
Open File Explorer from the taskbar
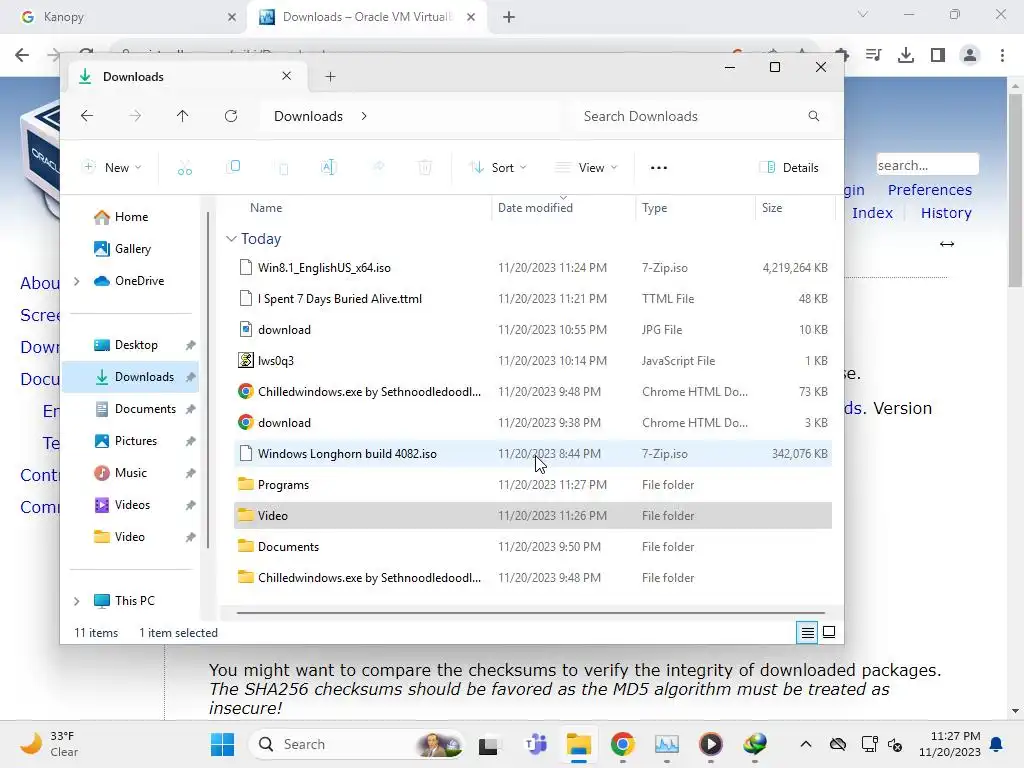click(579, 744)
